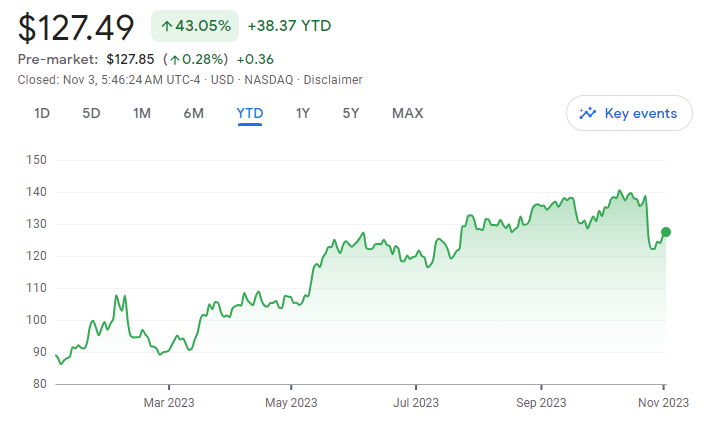Viewport: 707px width, 422px height.
Task: Switch to the 6M range tab
Action: tap(193, 113)
